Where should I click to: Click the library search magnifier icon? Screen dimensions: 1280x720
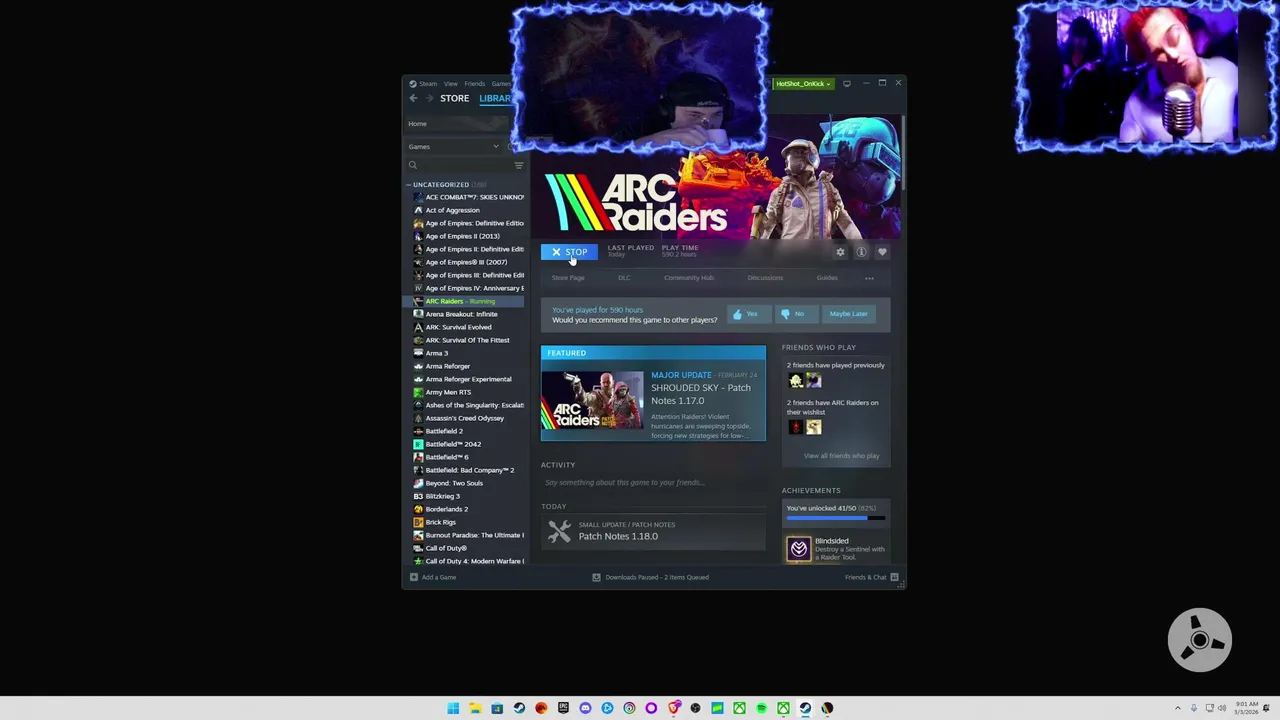click(412, 165)
